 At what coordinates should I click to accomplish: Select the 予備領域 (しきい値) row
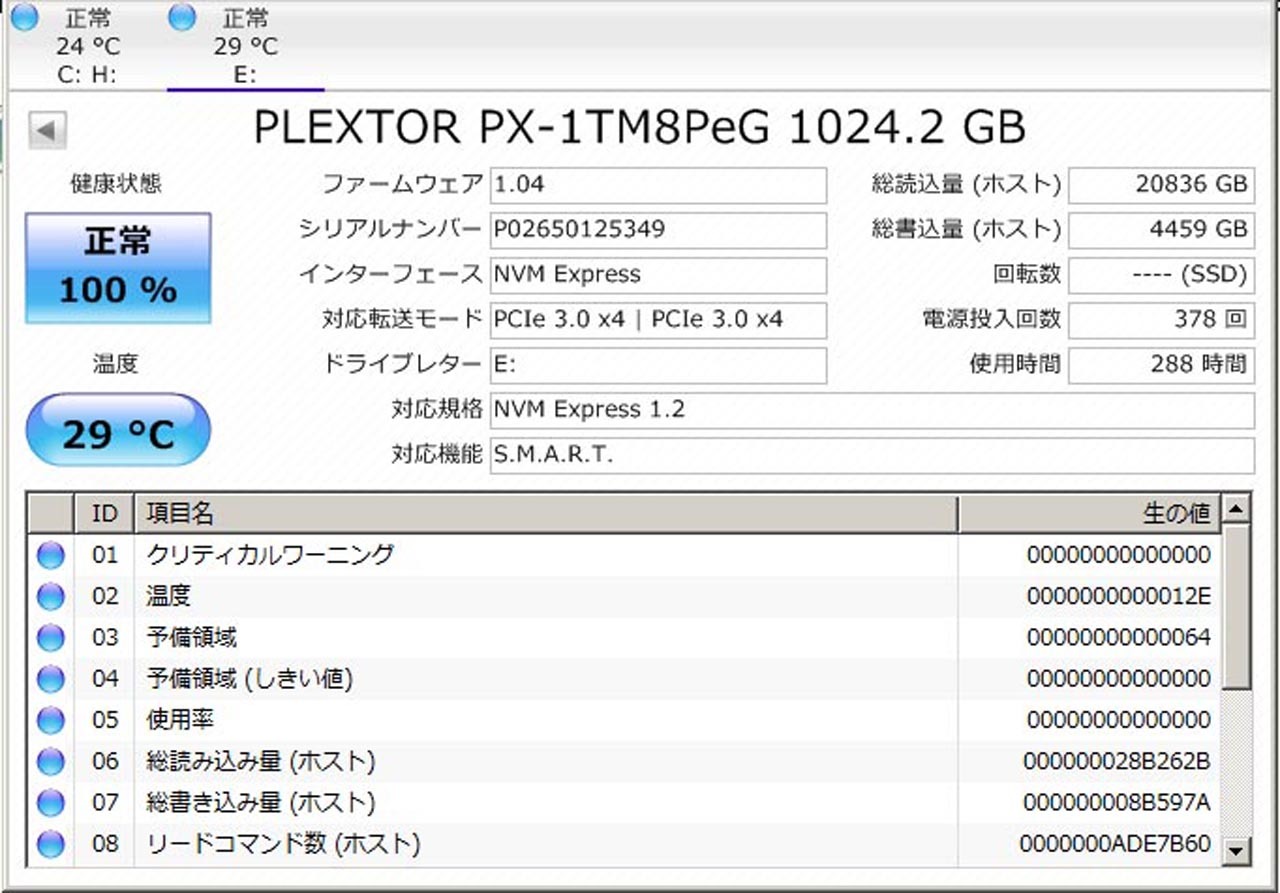click(625, 679)
